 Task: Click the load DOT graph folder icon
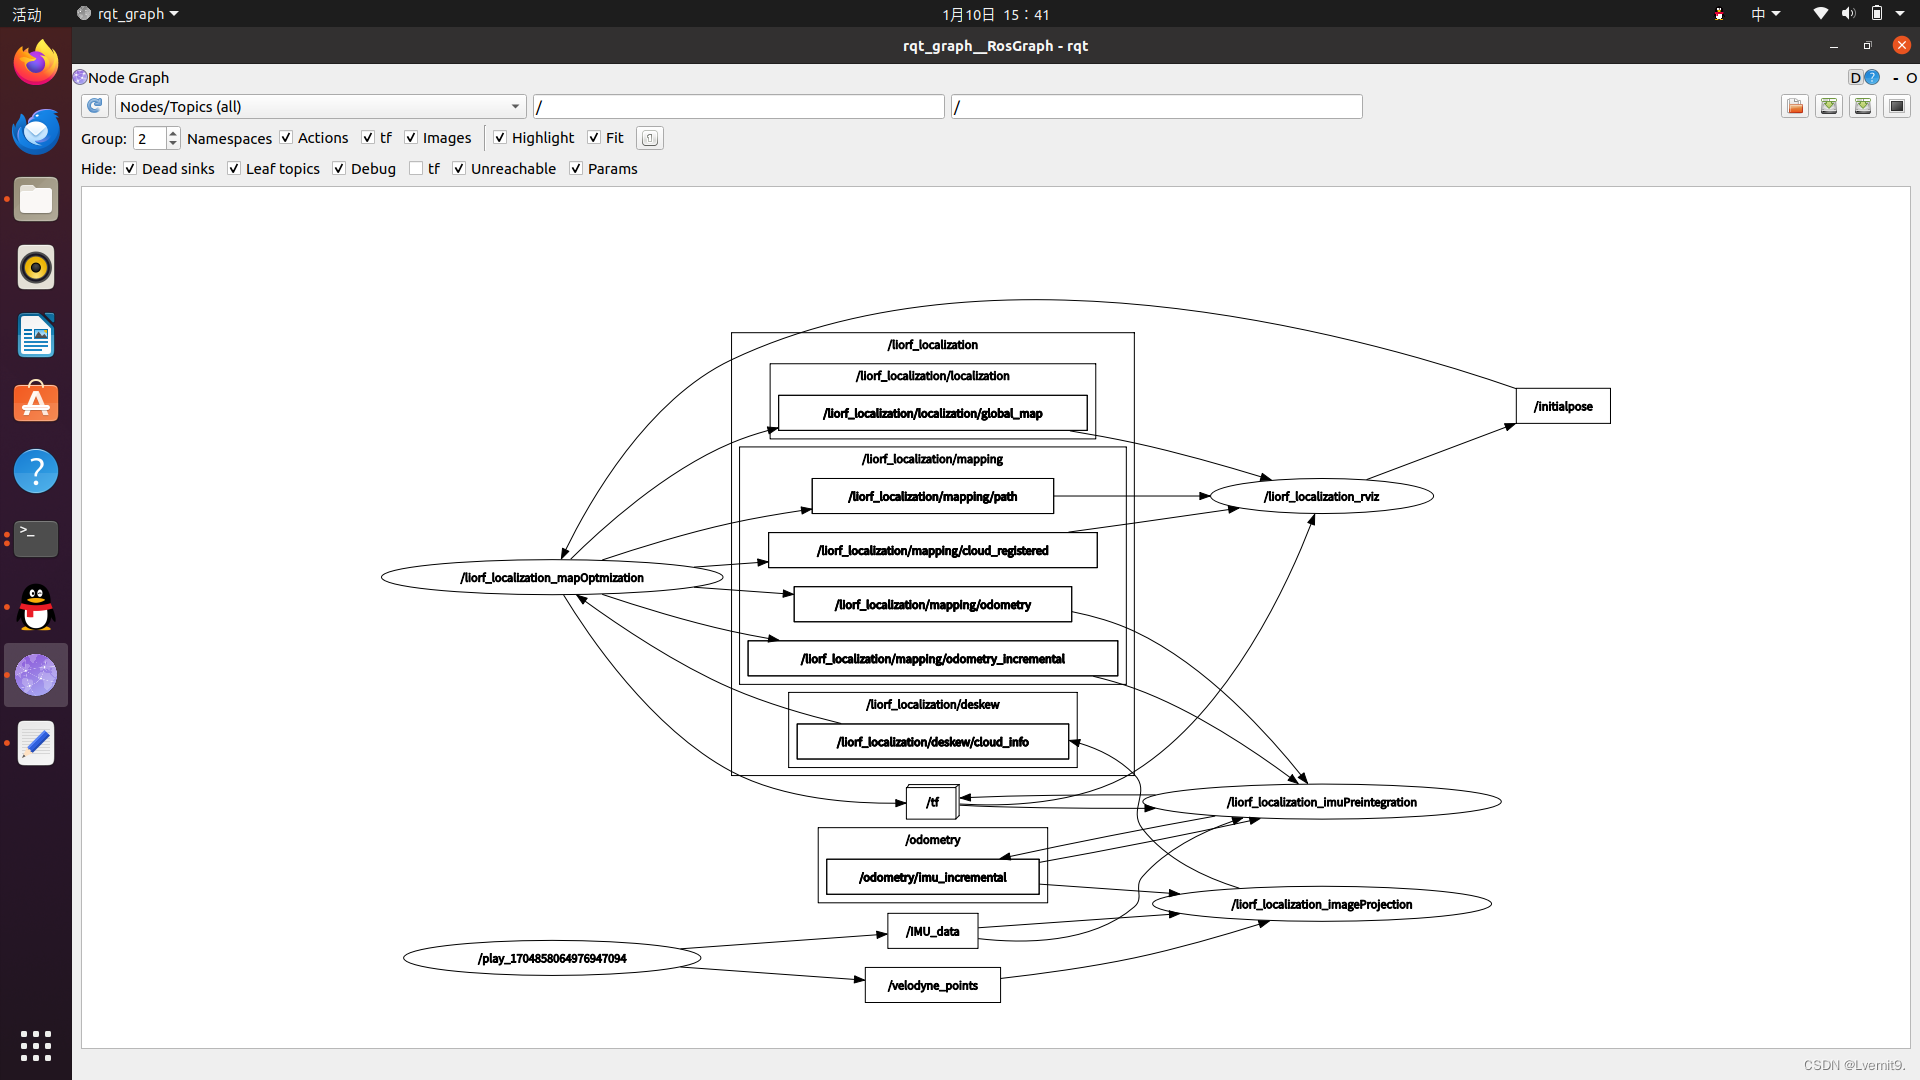point(1795,106)
